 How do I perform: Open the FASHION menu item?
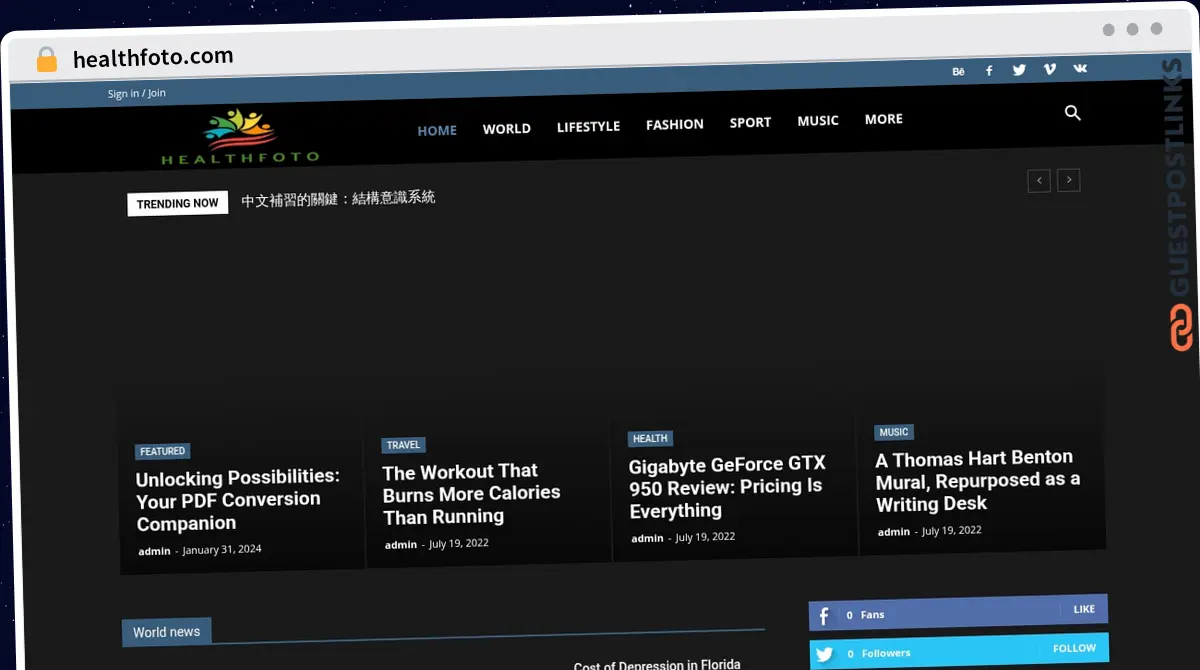click(675, 124)
